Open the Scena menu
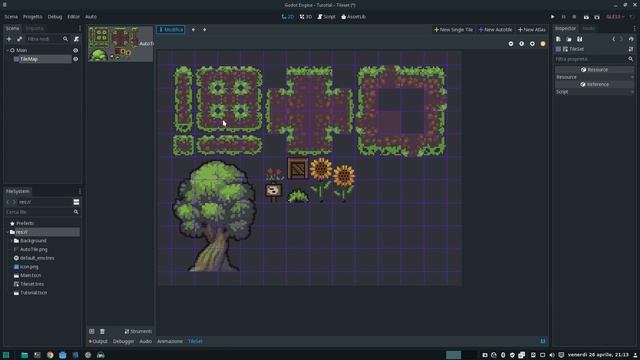This screenshot has height=360, width=640. point(11,17)
